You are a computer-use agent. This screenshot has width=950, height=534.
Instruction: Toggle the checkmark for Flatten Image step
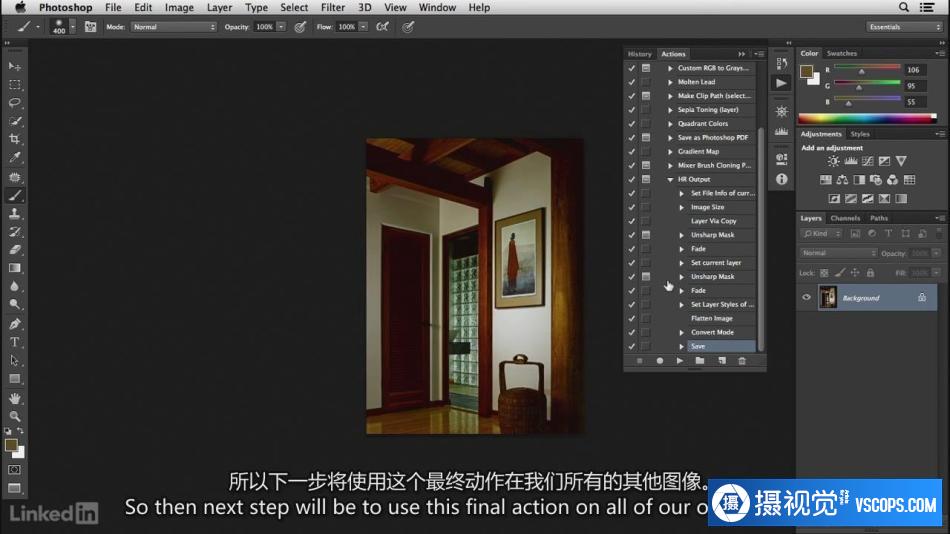(x=631, y=319)
